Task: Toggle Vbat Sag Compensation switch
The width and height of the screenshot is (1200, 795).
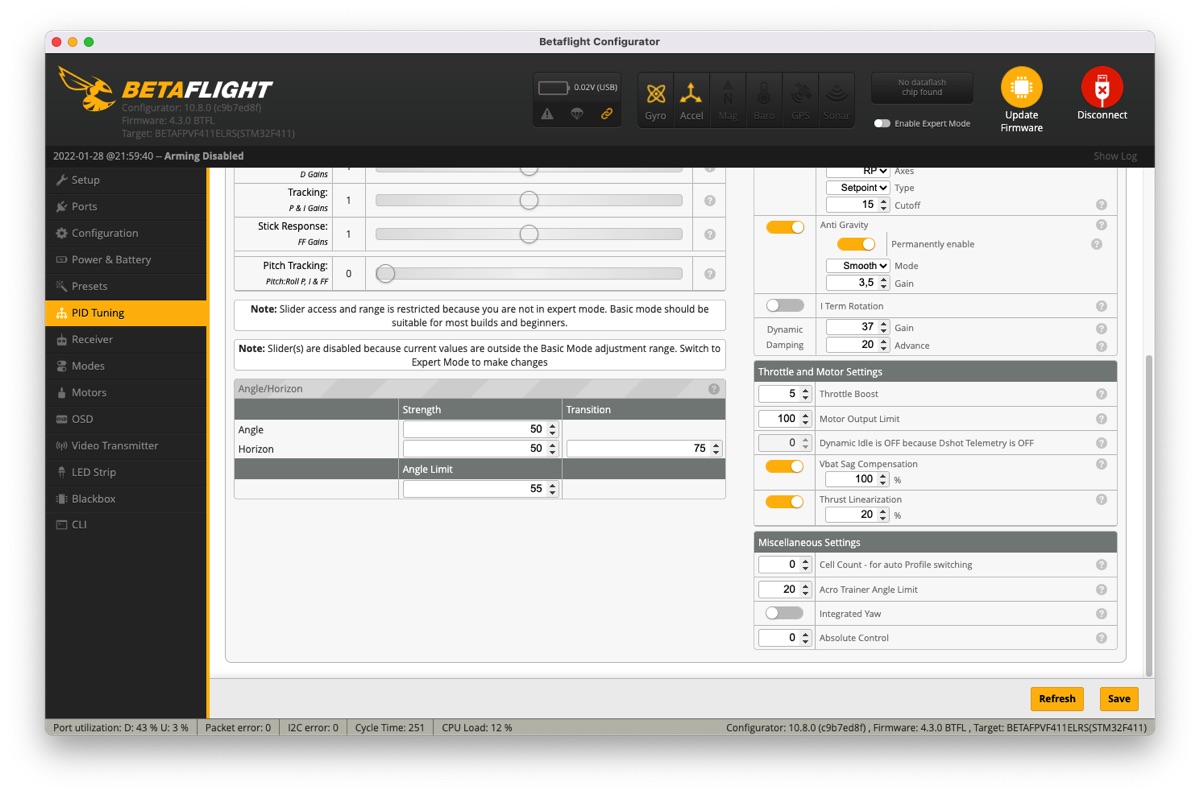Action: point(785,466)
